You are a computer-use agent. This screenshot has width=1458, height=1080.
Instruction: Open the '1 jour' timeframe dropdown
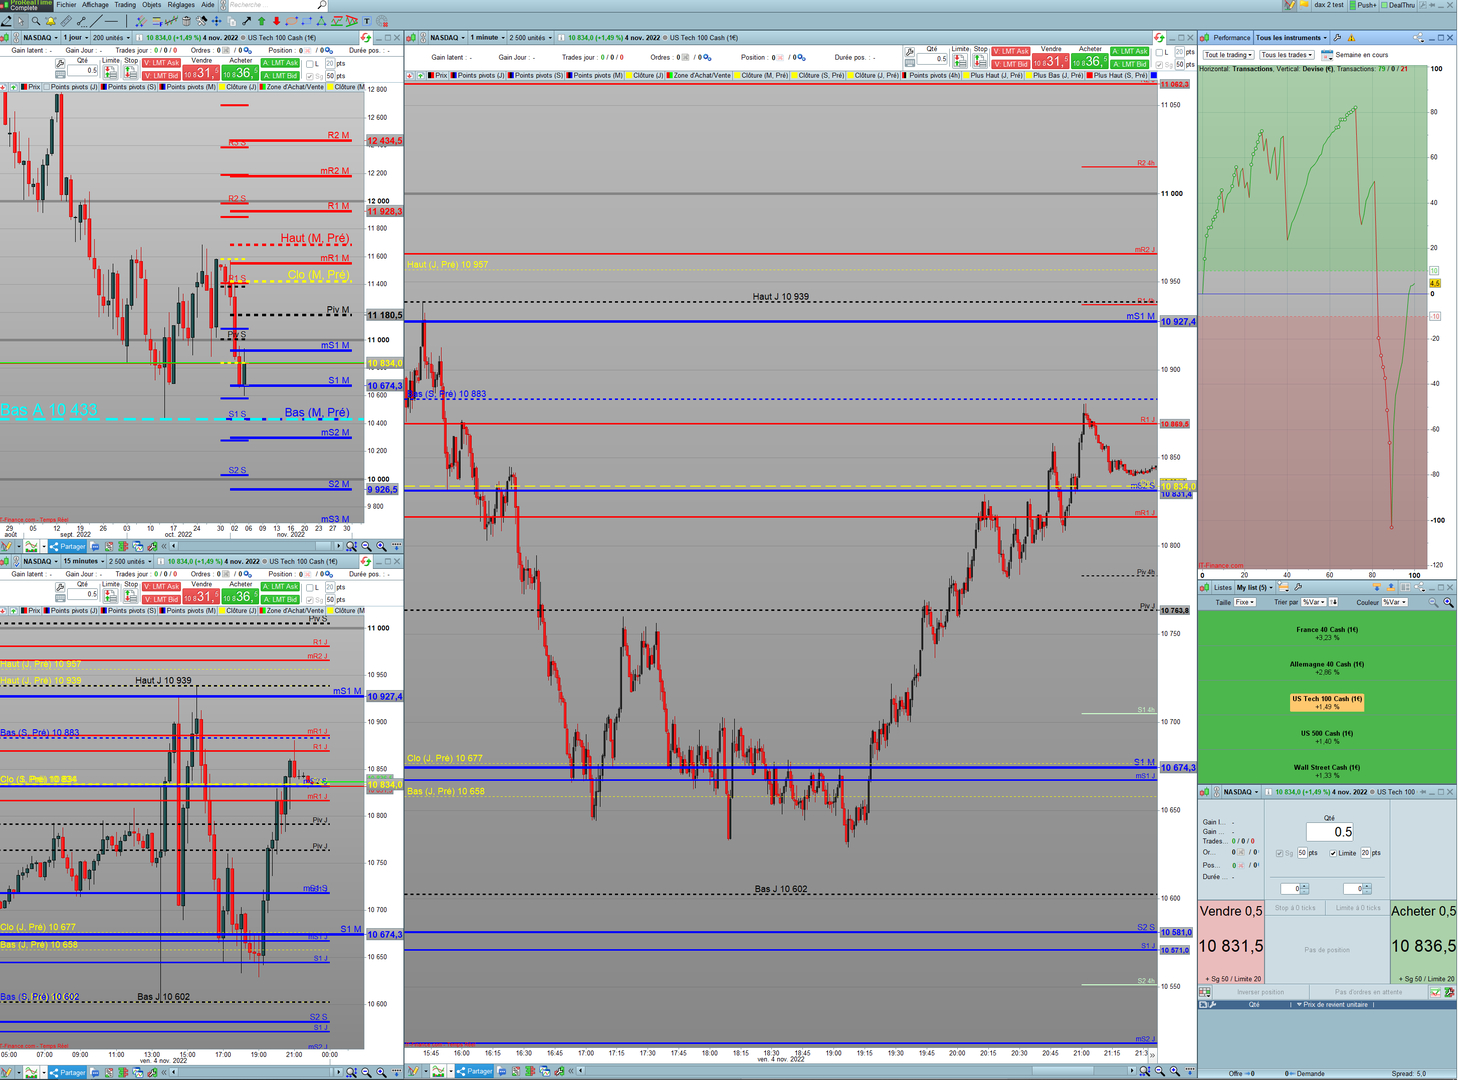coord(76,38)
